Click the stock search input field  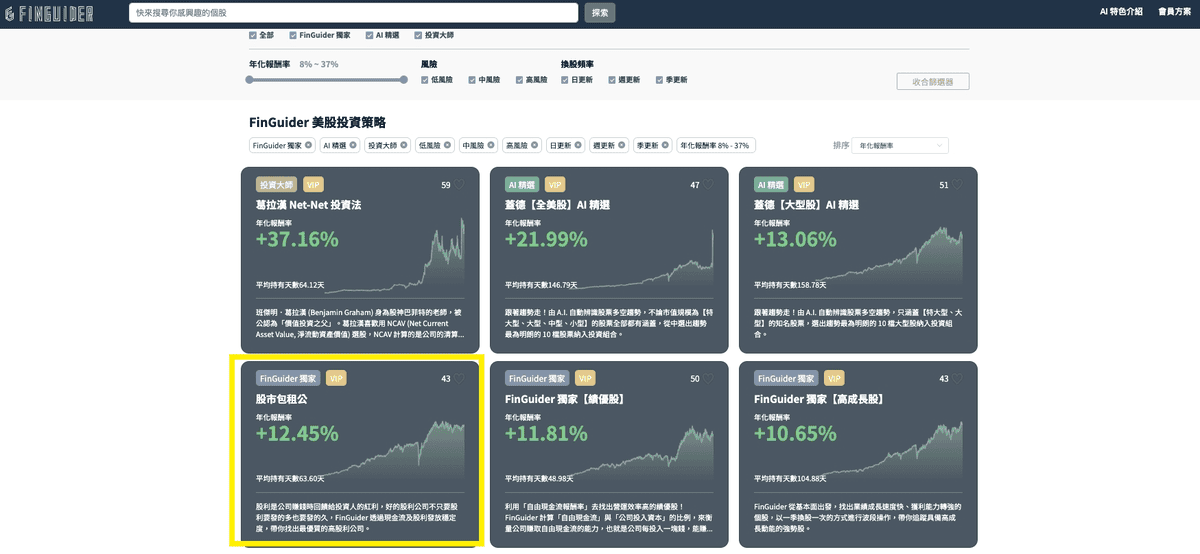(354, 13)
